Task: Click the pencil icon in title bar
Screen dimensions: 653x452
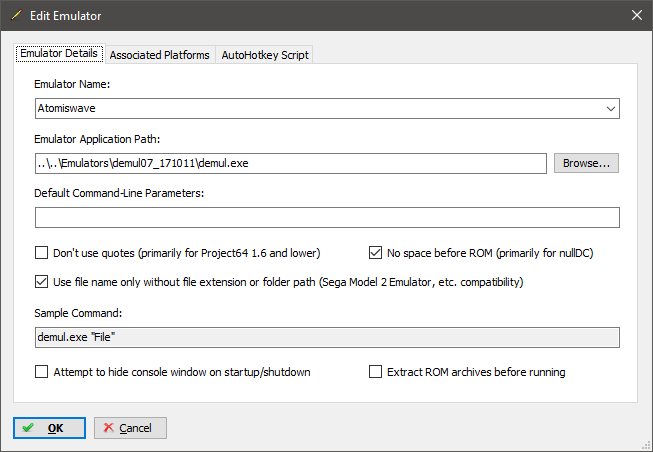Action: pyautogui.click(x=17, y=15)
